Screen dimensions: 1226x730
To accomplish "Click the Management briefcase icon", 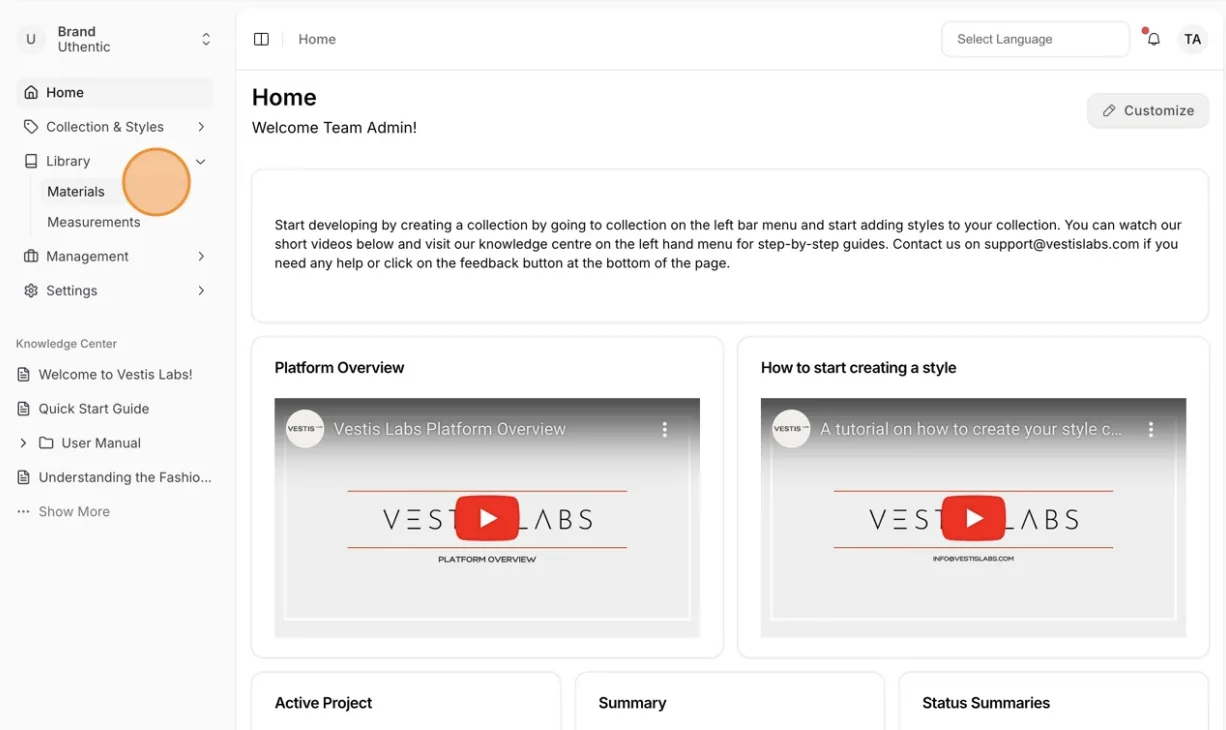I will pos(31,256).
